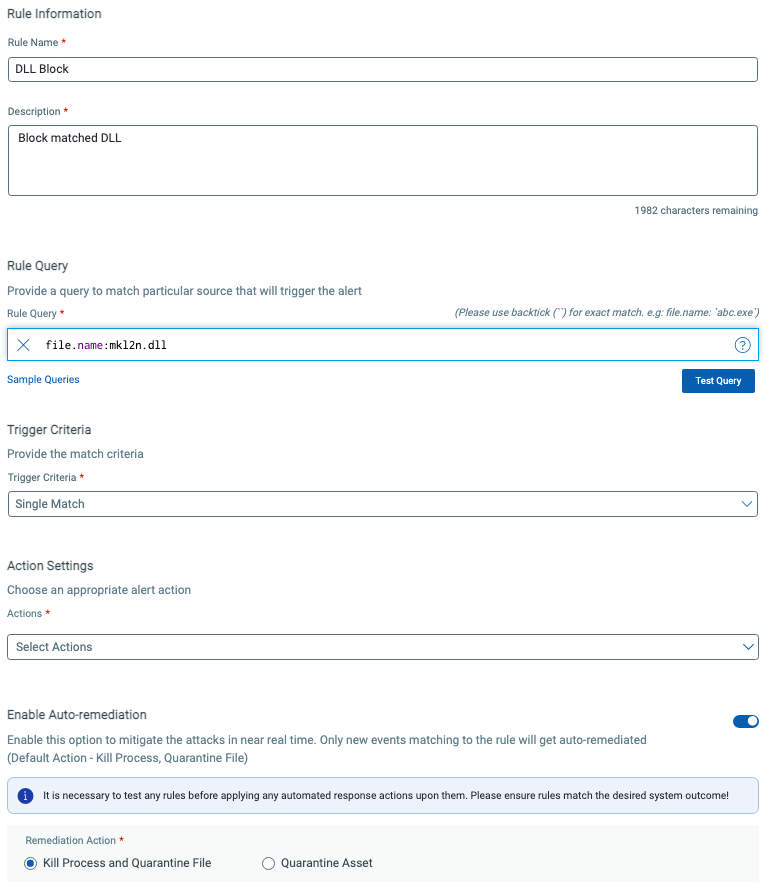Clear the rule query with the X icon
Screen dimensions: 782x888
click(x=24, y=345)
